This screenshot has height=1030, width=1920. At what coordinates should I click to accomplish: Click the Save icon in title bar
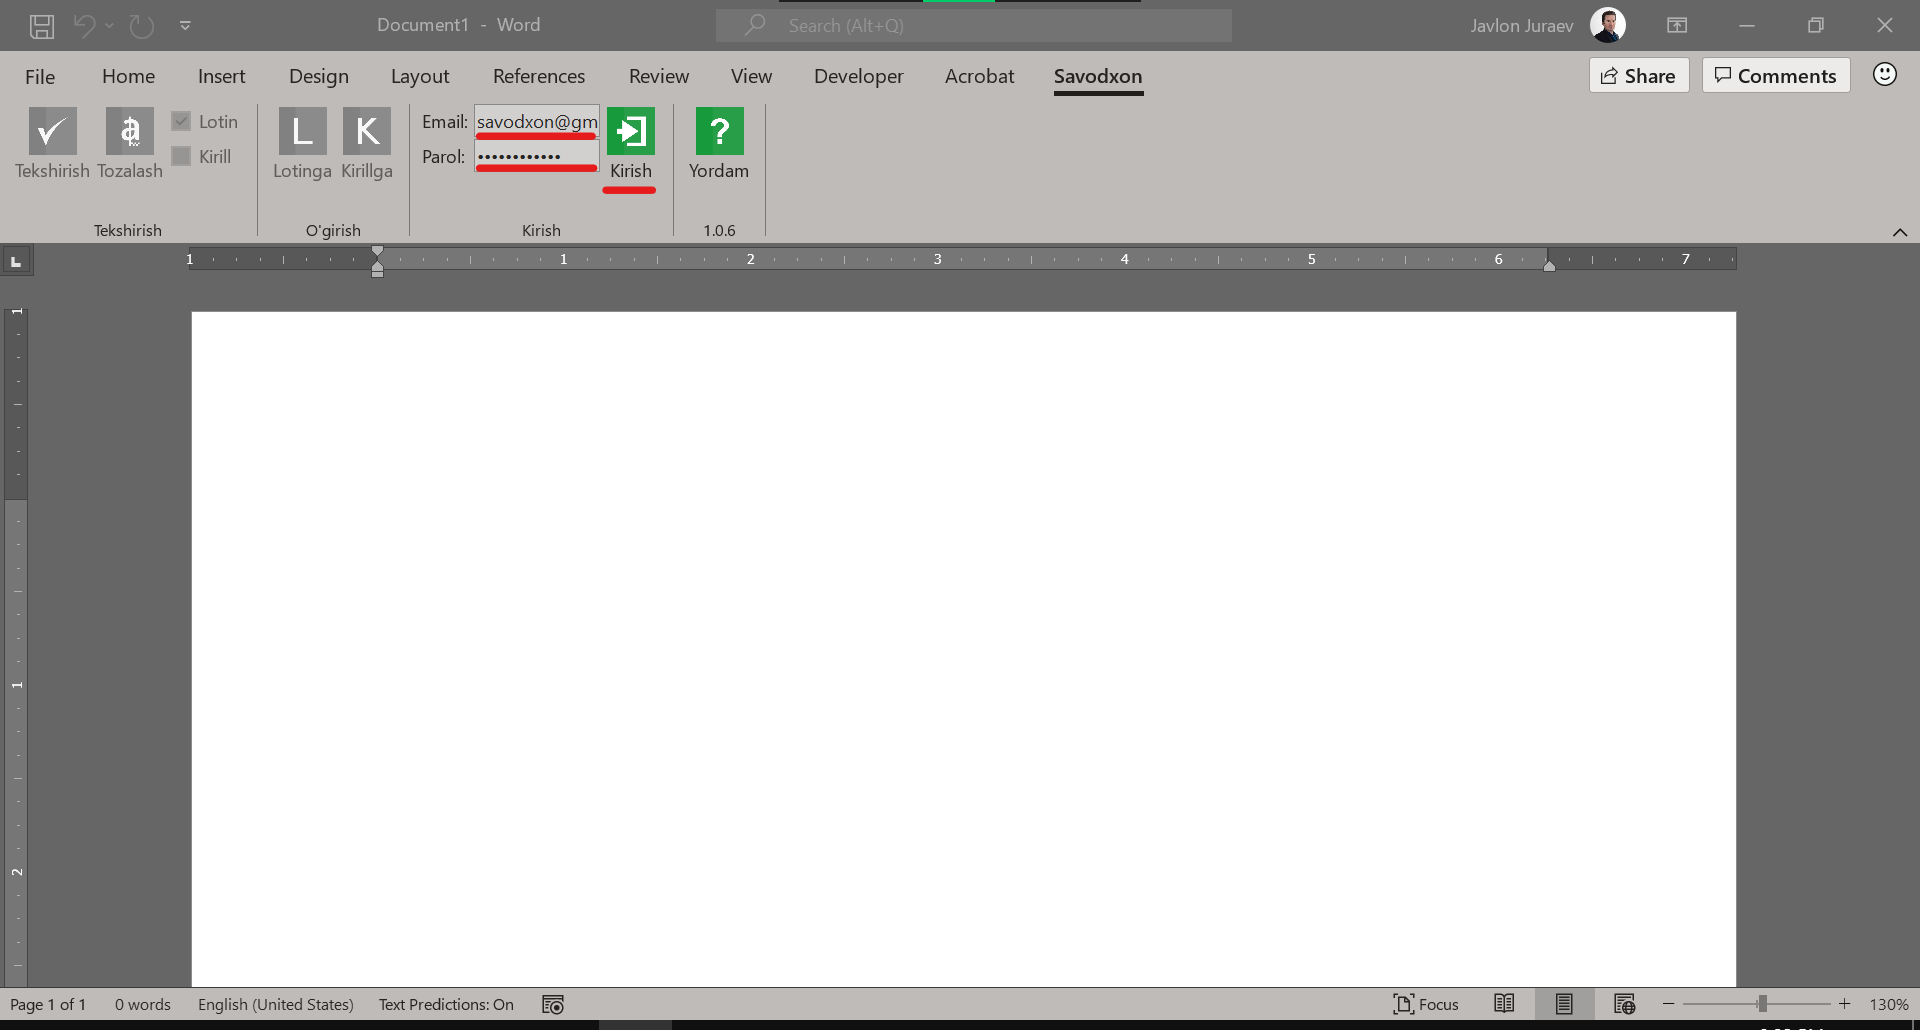pos(42,26)
